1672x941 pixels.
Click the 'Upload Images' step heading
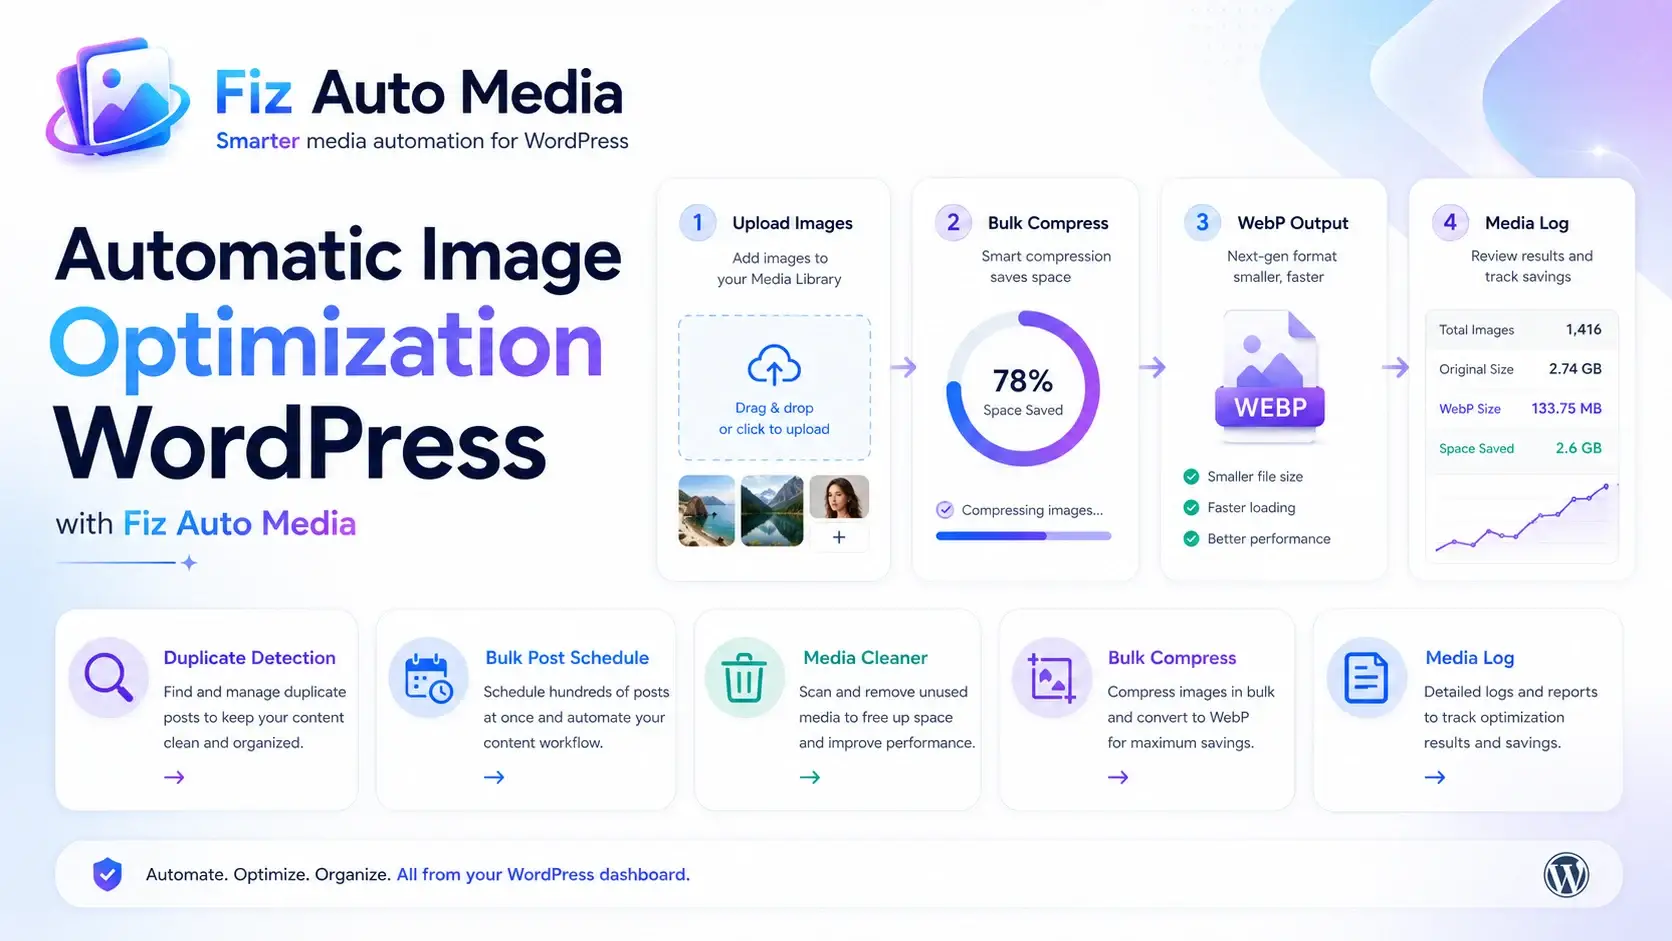pyautogui.click(x=792, y=223)
